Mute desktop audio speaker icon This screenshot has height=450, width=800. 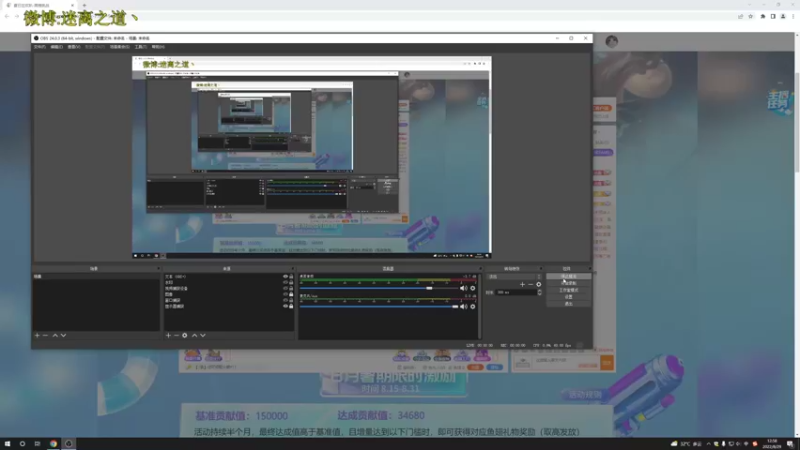463,288
